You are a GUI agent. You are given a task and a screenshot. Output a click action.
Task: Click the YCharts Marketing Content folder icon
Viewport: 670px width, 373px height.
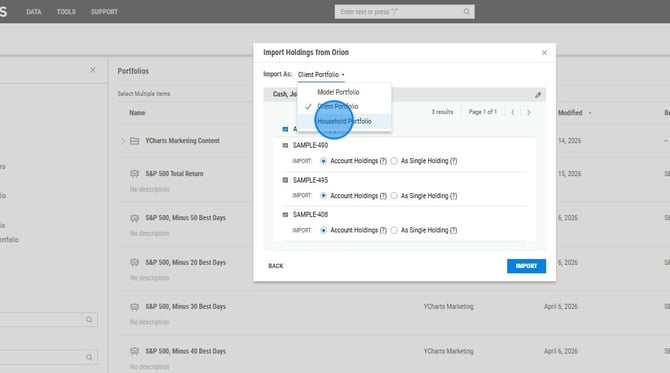click(134, 141)
